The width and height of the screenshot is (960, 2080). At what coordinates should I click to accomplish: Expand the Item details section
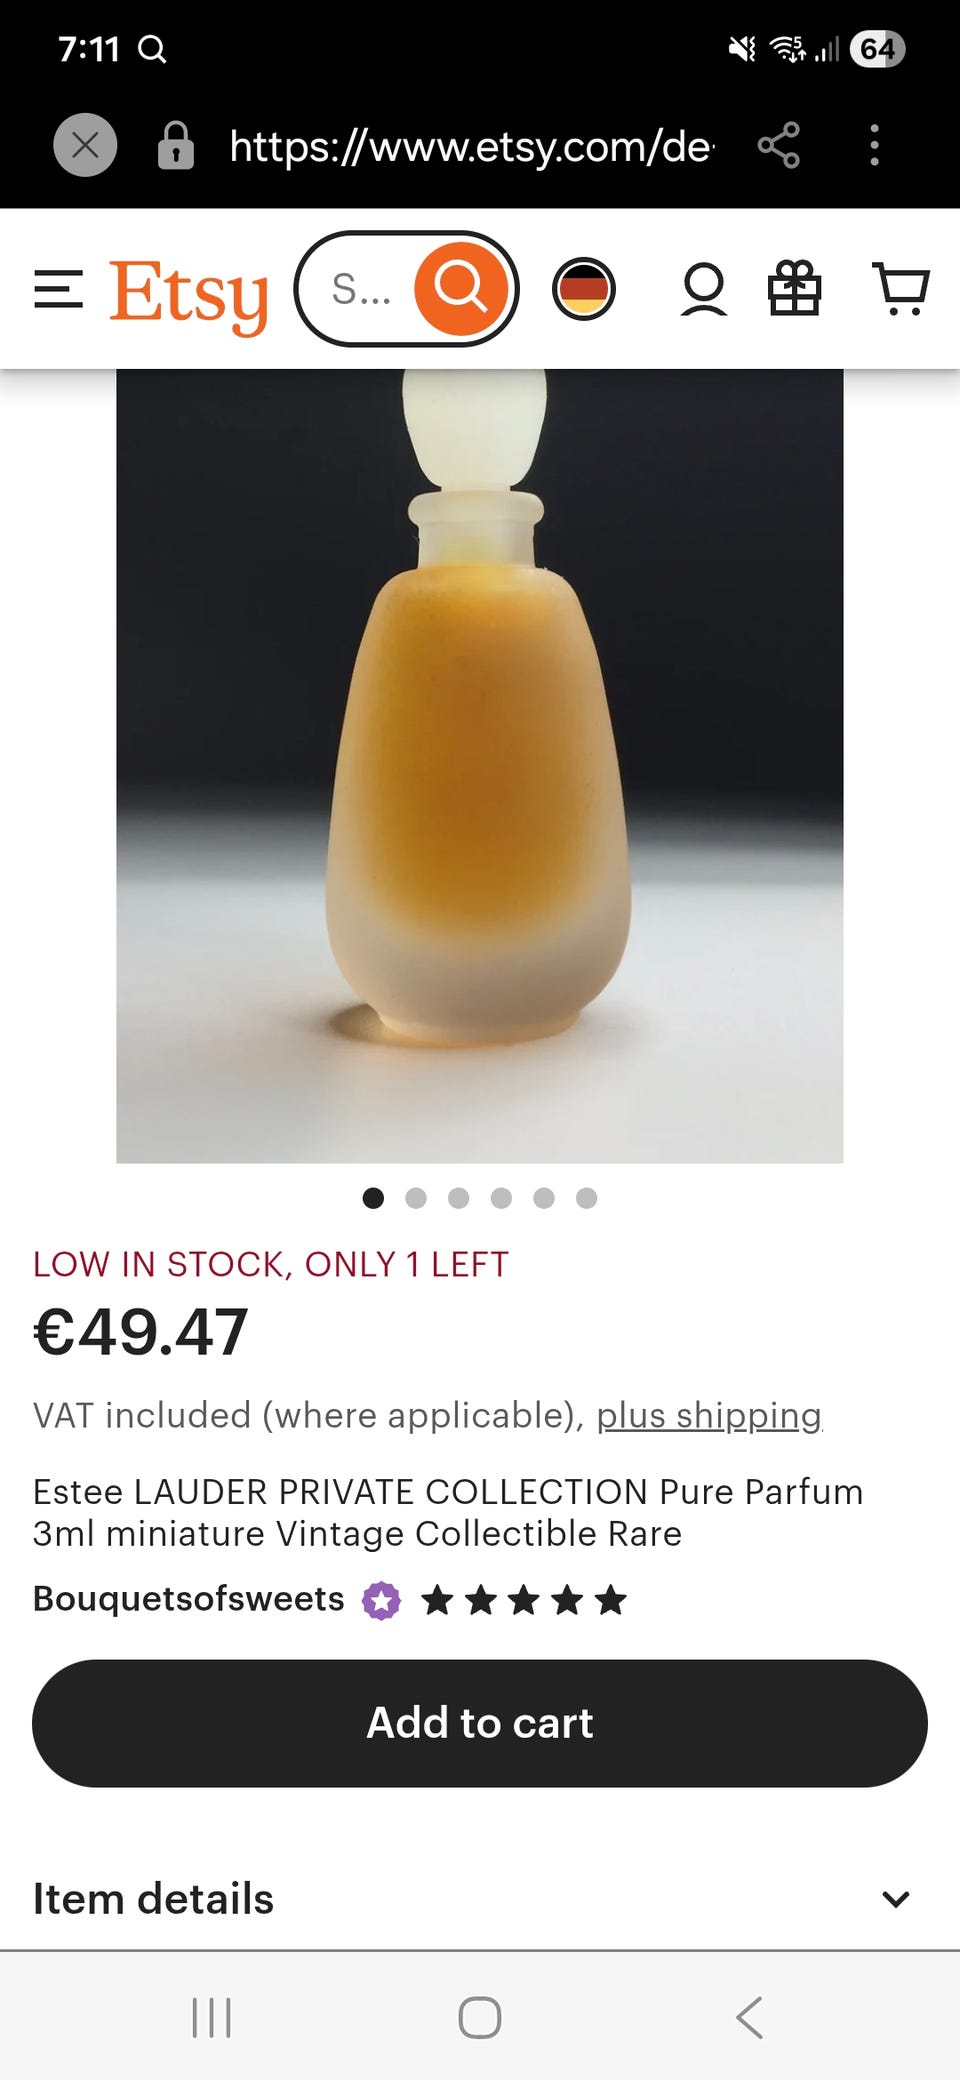480,1898
